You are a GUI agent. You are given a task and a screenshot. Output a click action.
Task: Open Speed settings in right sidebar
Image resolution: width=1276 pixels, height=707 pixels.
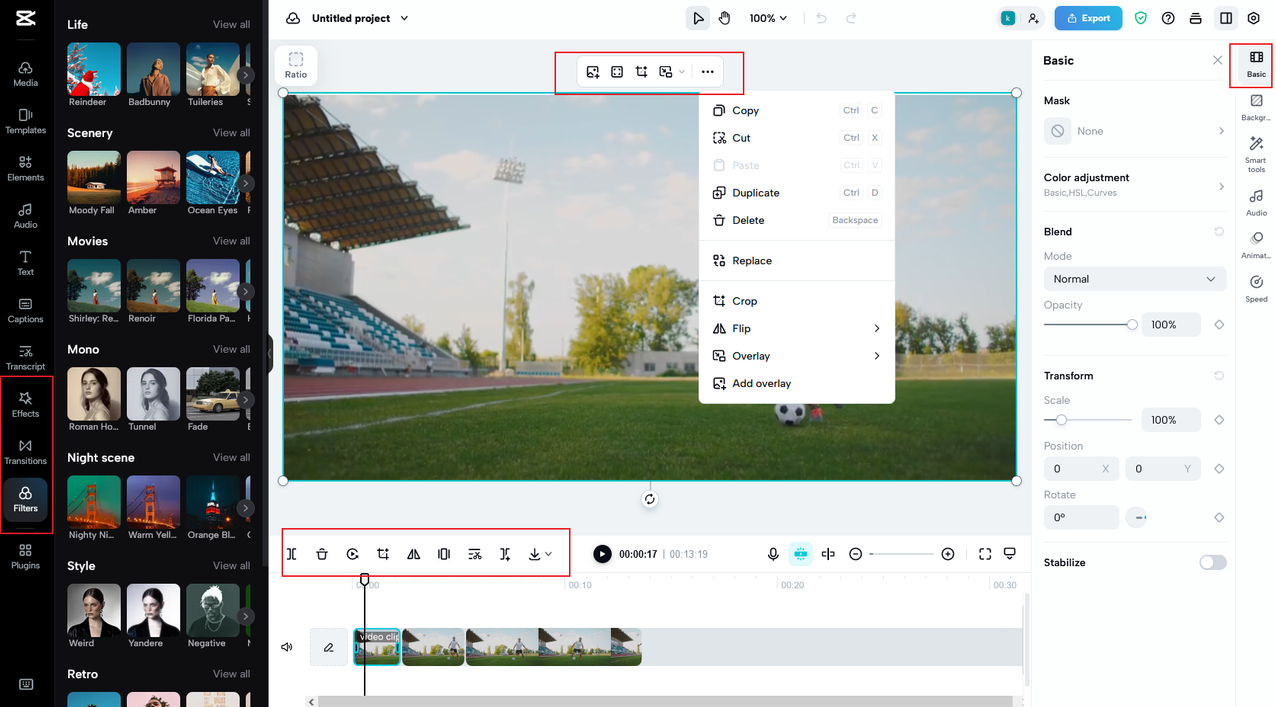coord(1256,289)
